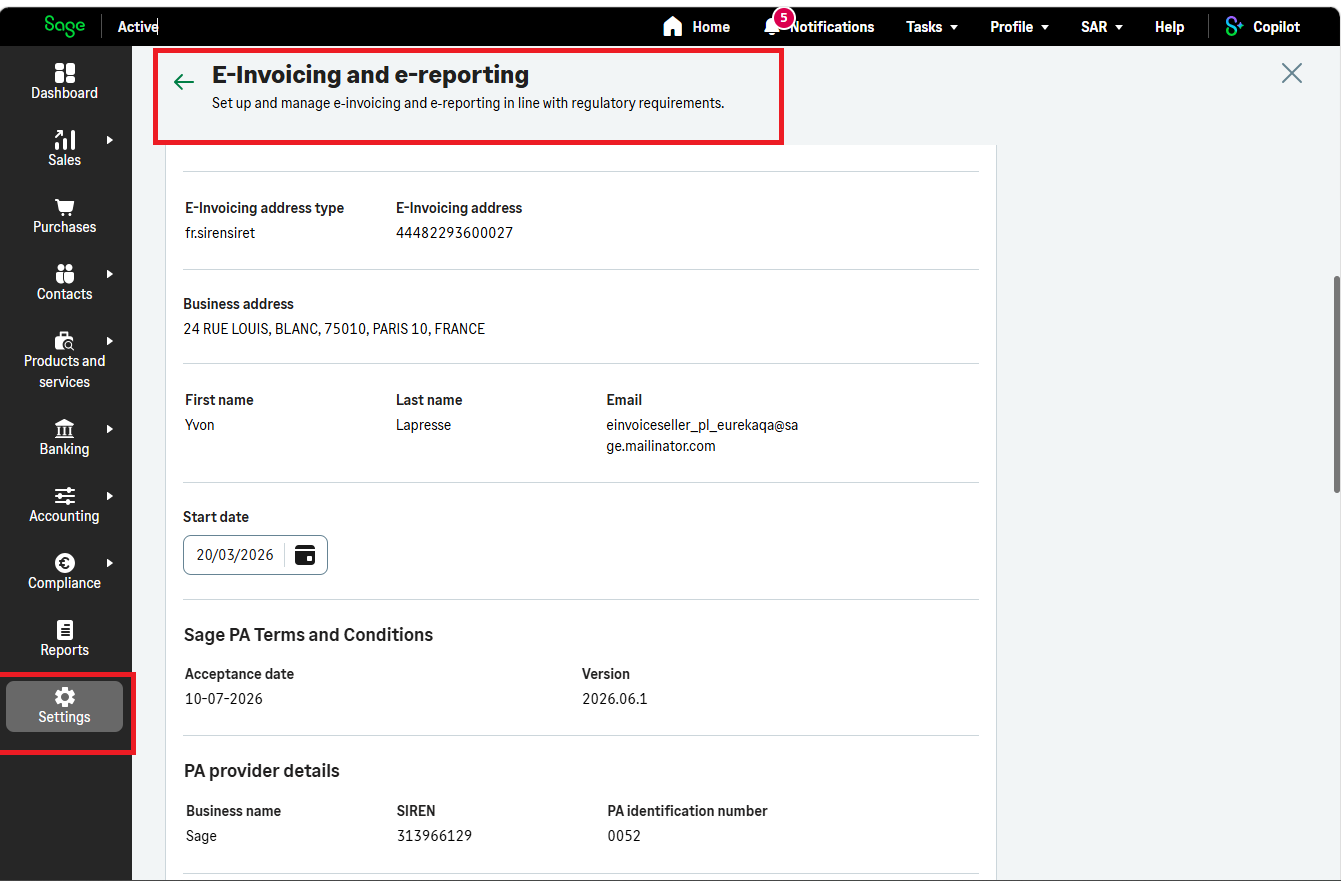Open the SAR dropdown

[1102, 27]
